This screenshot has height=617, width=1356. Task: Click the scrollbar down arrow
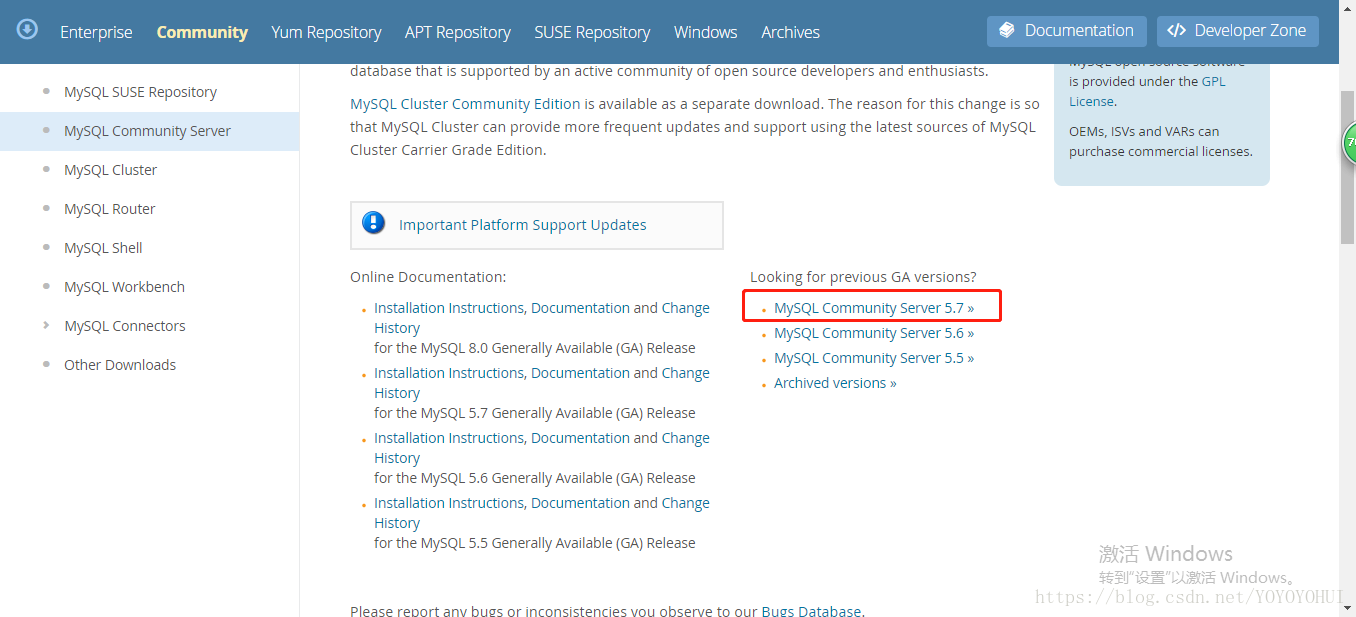[1347, 607]
